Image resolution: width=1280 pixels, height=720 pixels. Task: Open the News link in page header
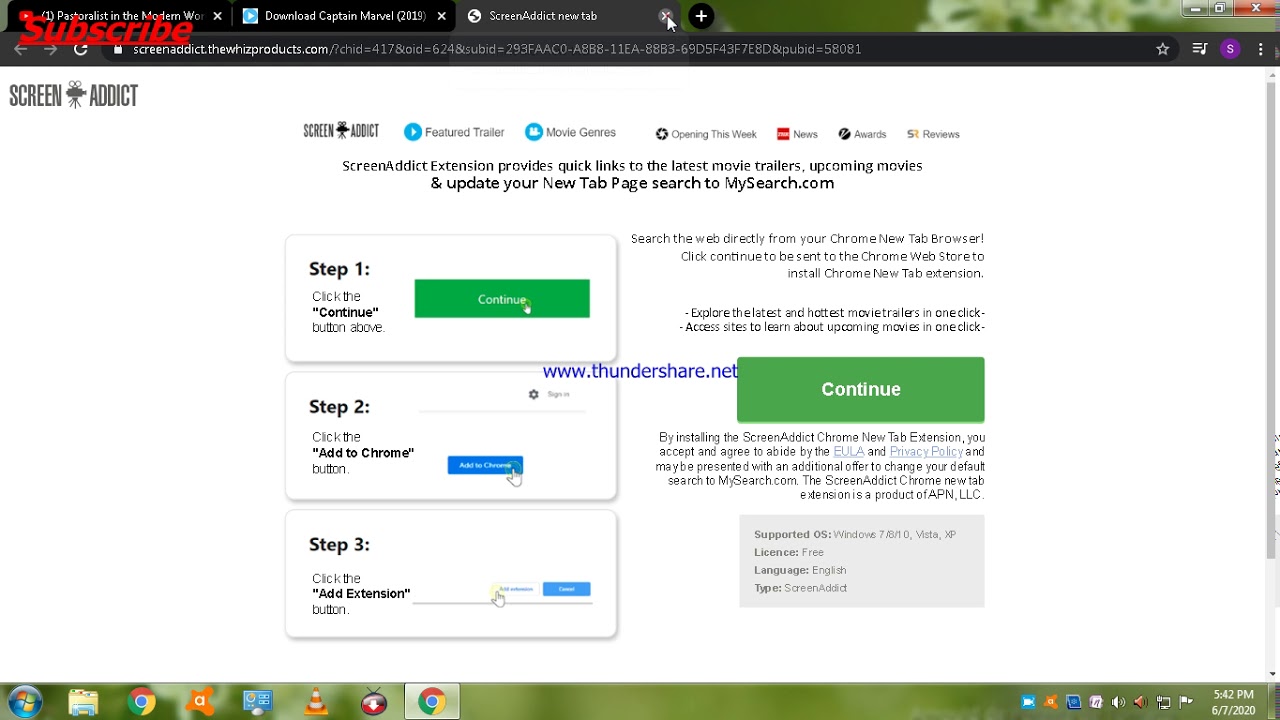coord(797,134)
